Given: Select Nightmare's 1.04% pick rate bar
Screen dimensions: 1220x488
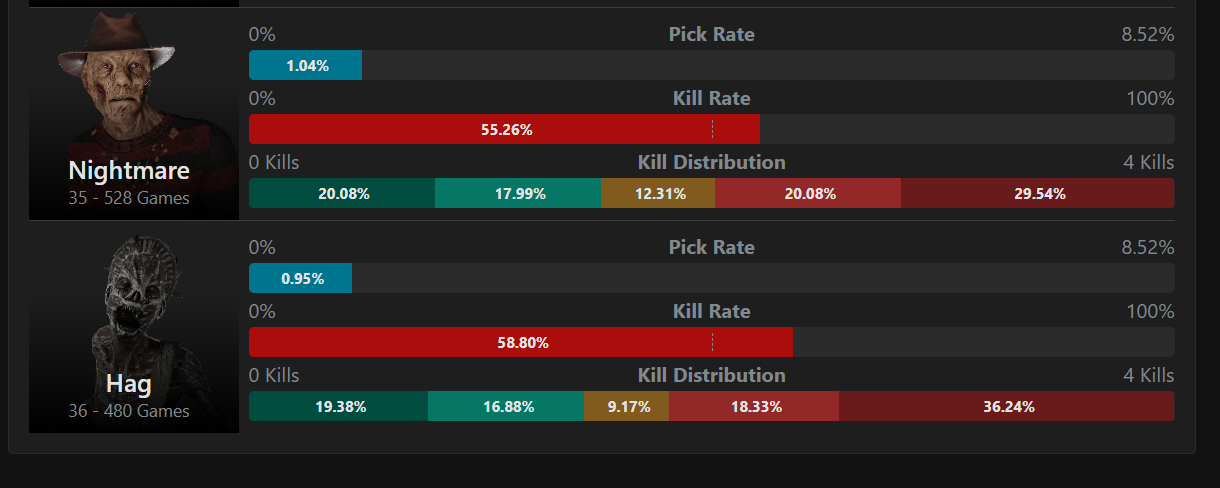Looking at the screenshot, I should [x=305, y=65].
